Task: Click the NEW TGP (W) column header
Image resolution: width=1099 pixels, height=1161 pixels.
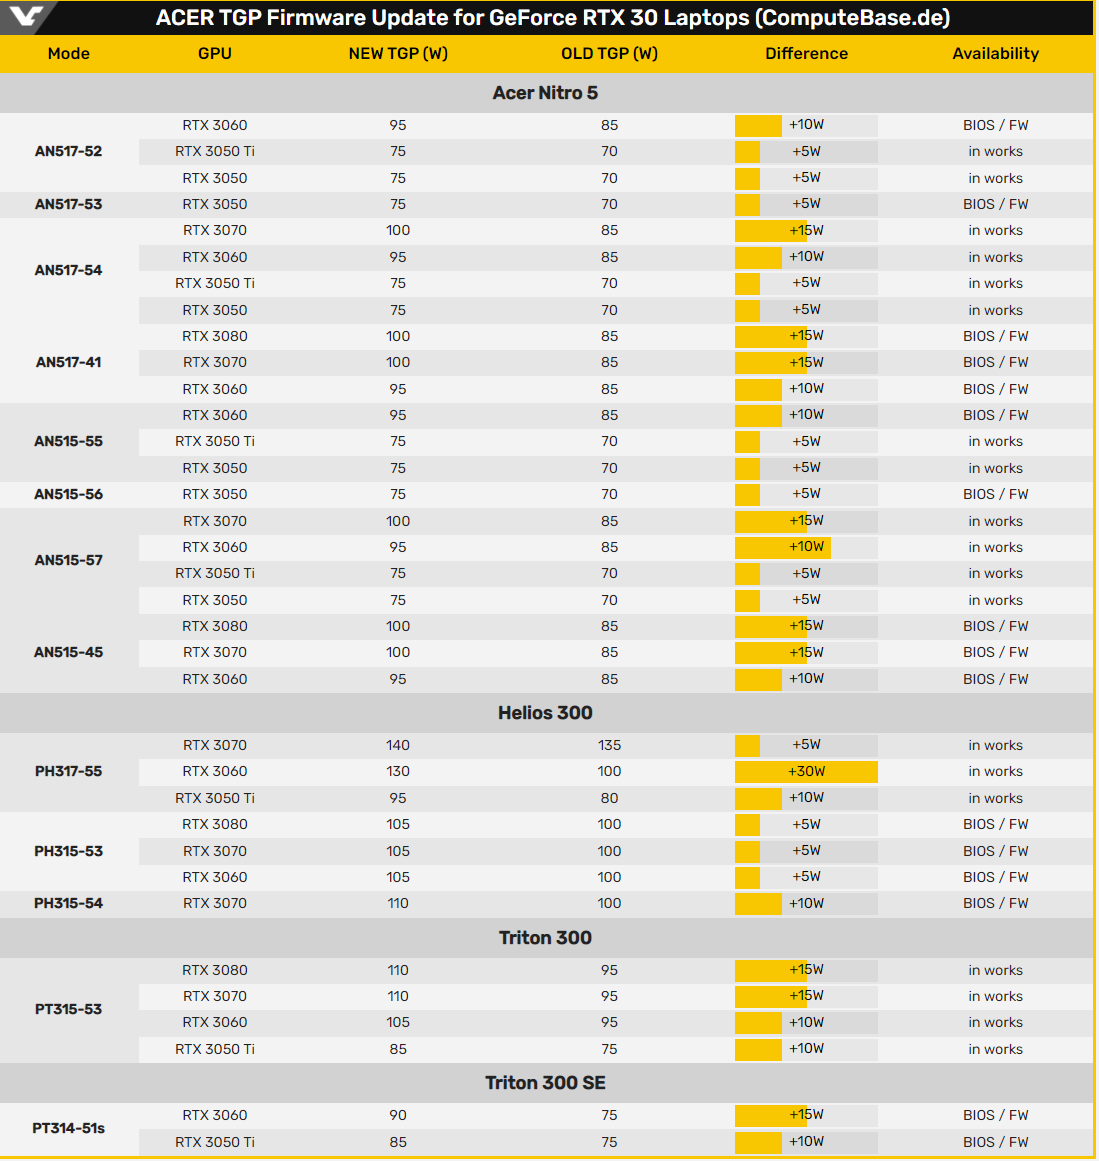Action: tap(398, 53)
